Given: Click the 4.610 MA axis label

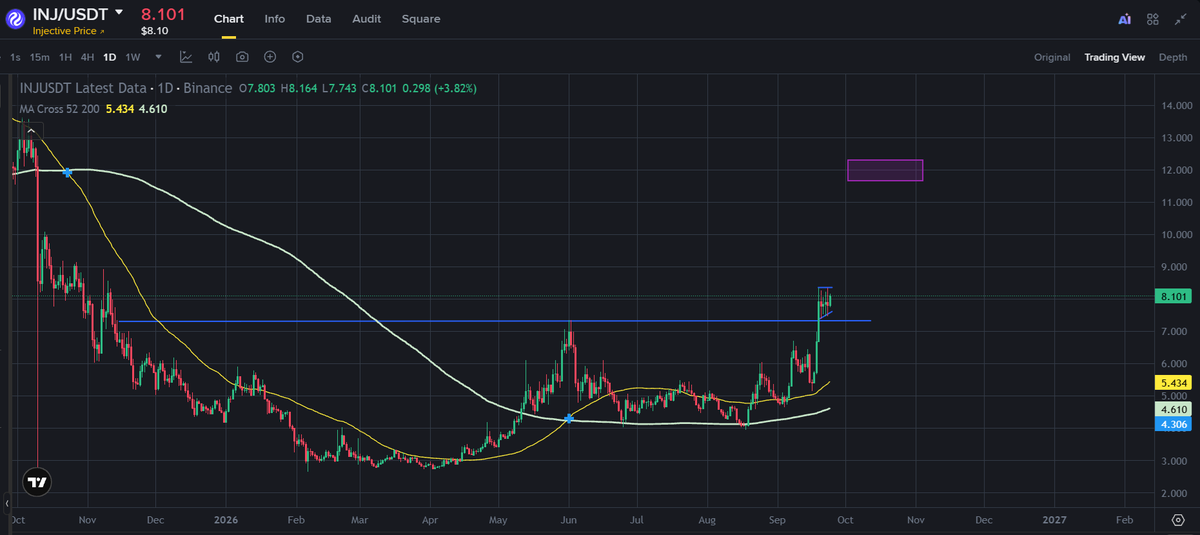Looking at the screenshot, I should click(1172, 409).
